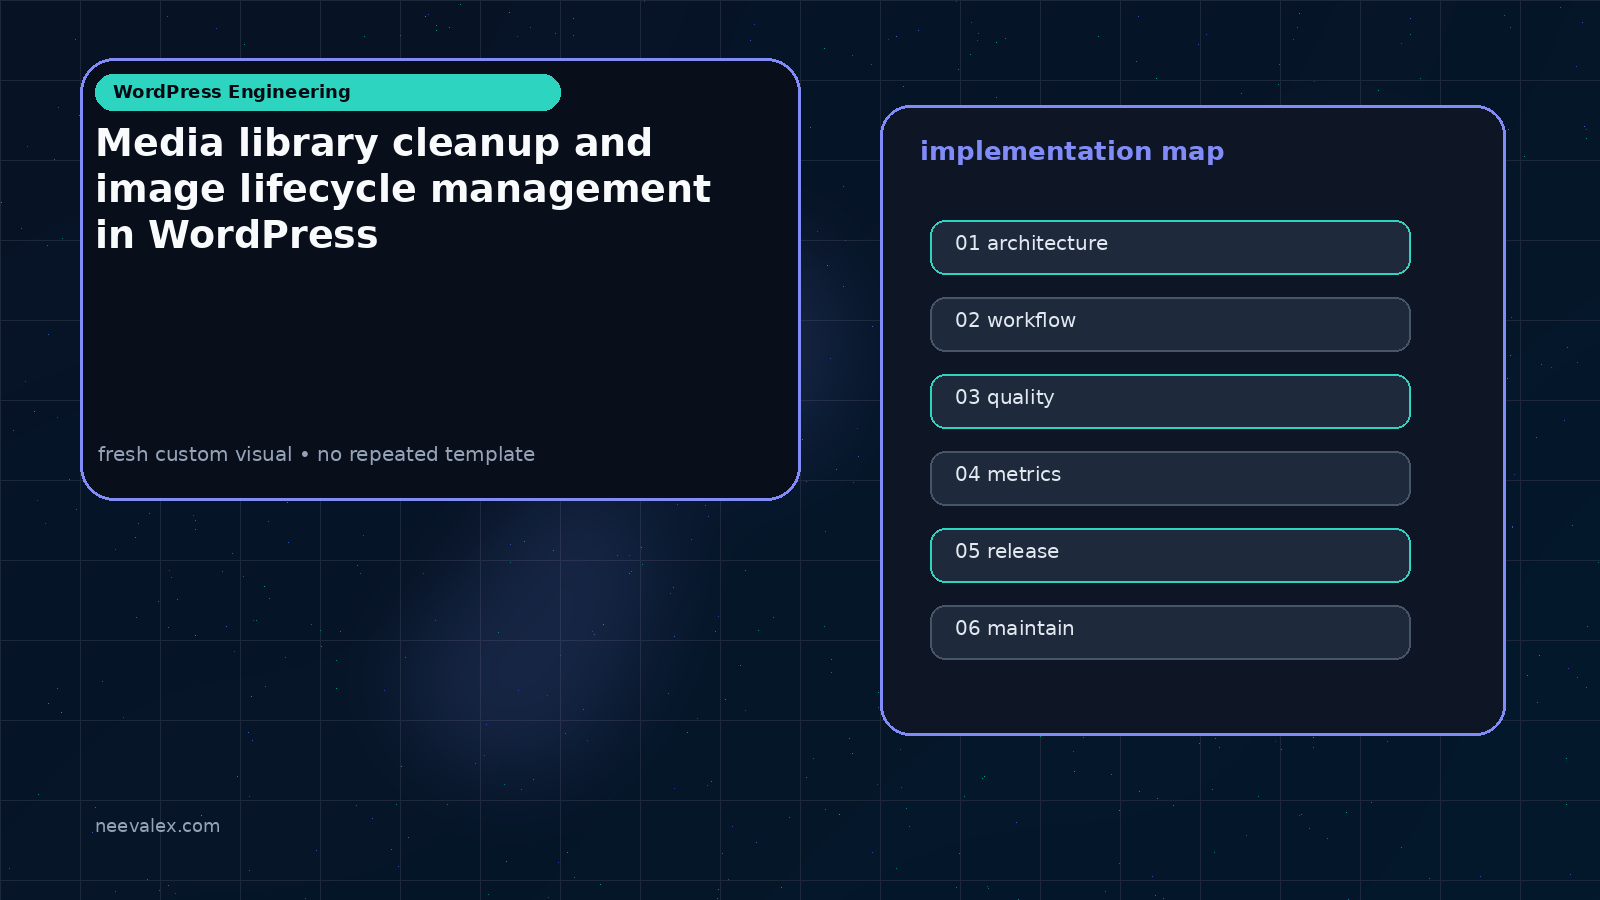Viewport: 1600px width, 900px height.
Task: Click the Media library cleanup title
Action: pyautogui.click(x=403, y=189)
